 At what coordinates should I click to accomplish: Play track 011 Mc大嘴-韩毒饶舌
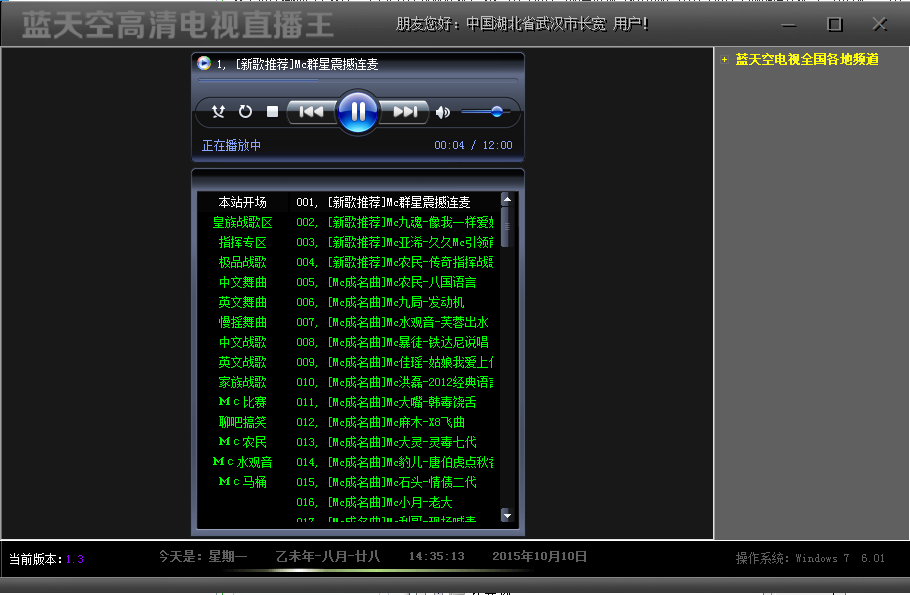tap(386, 402)
